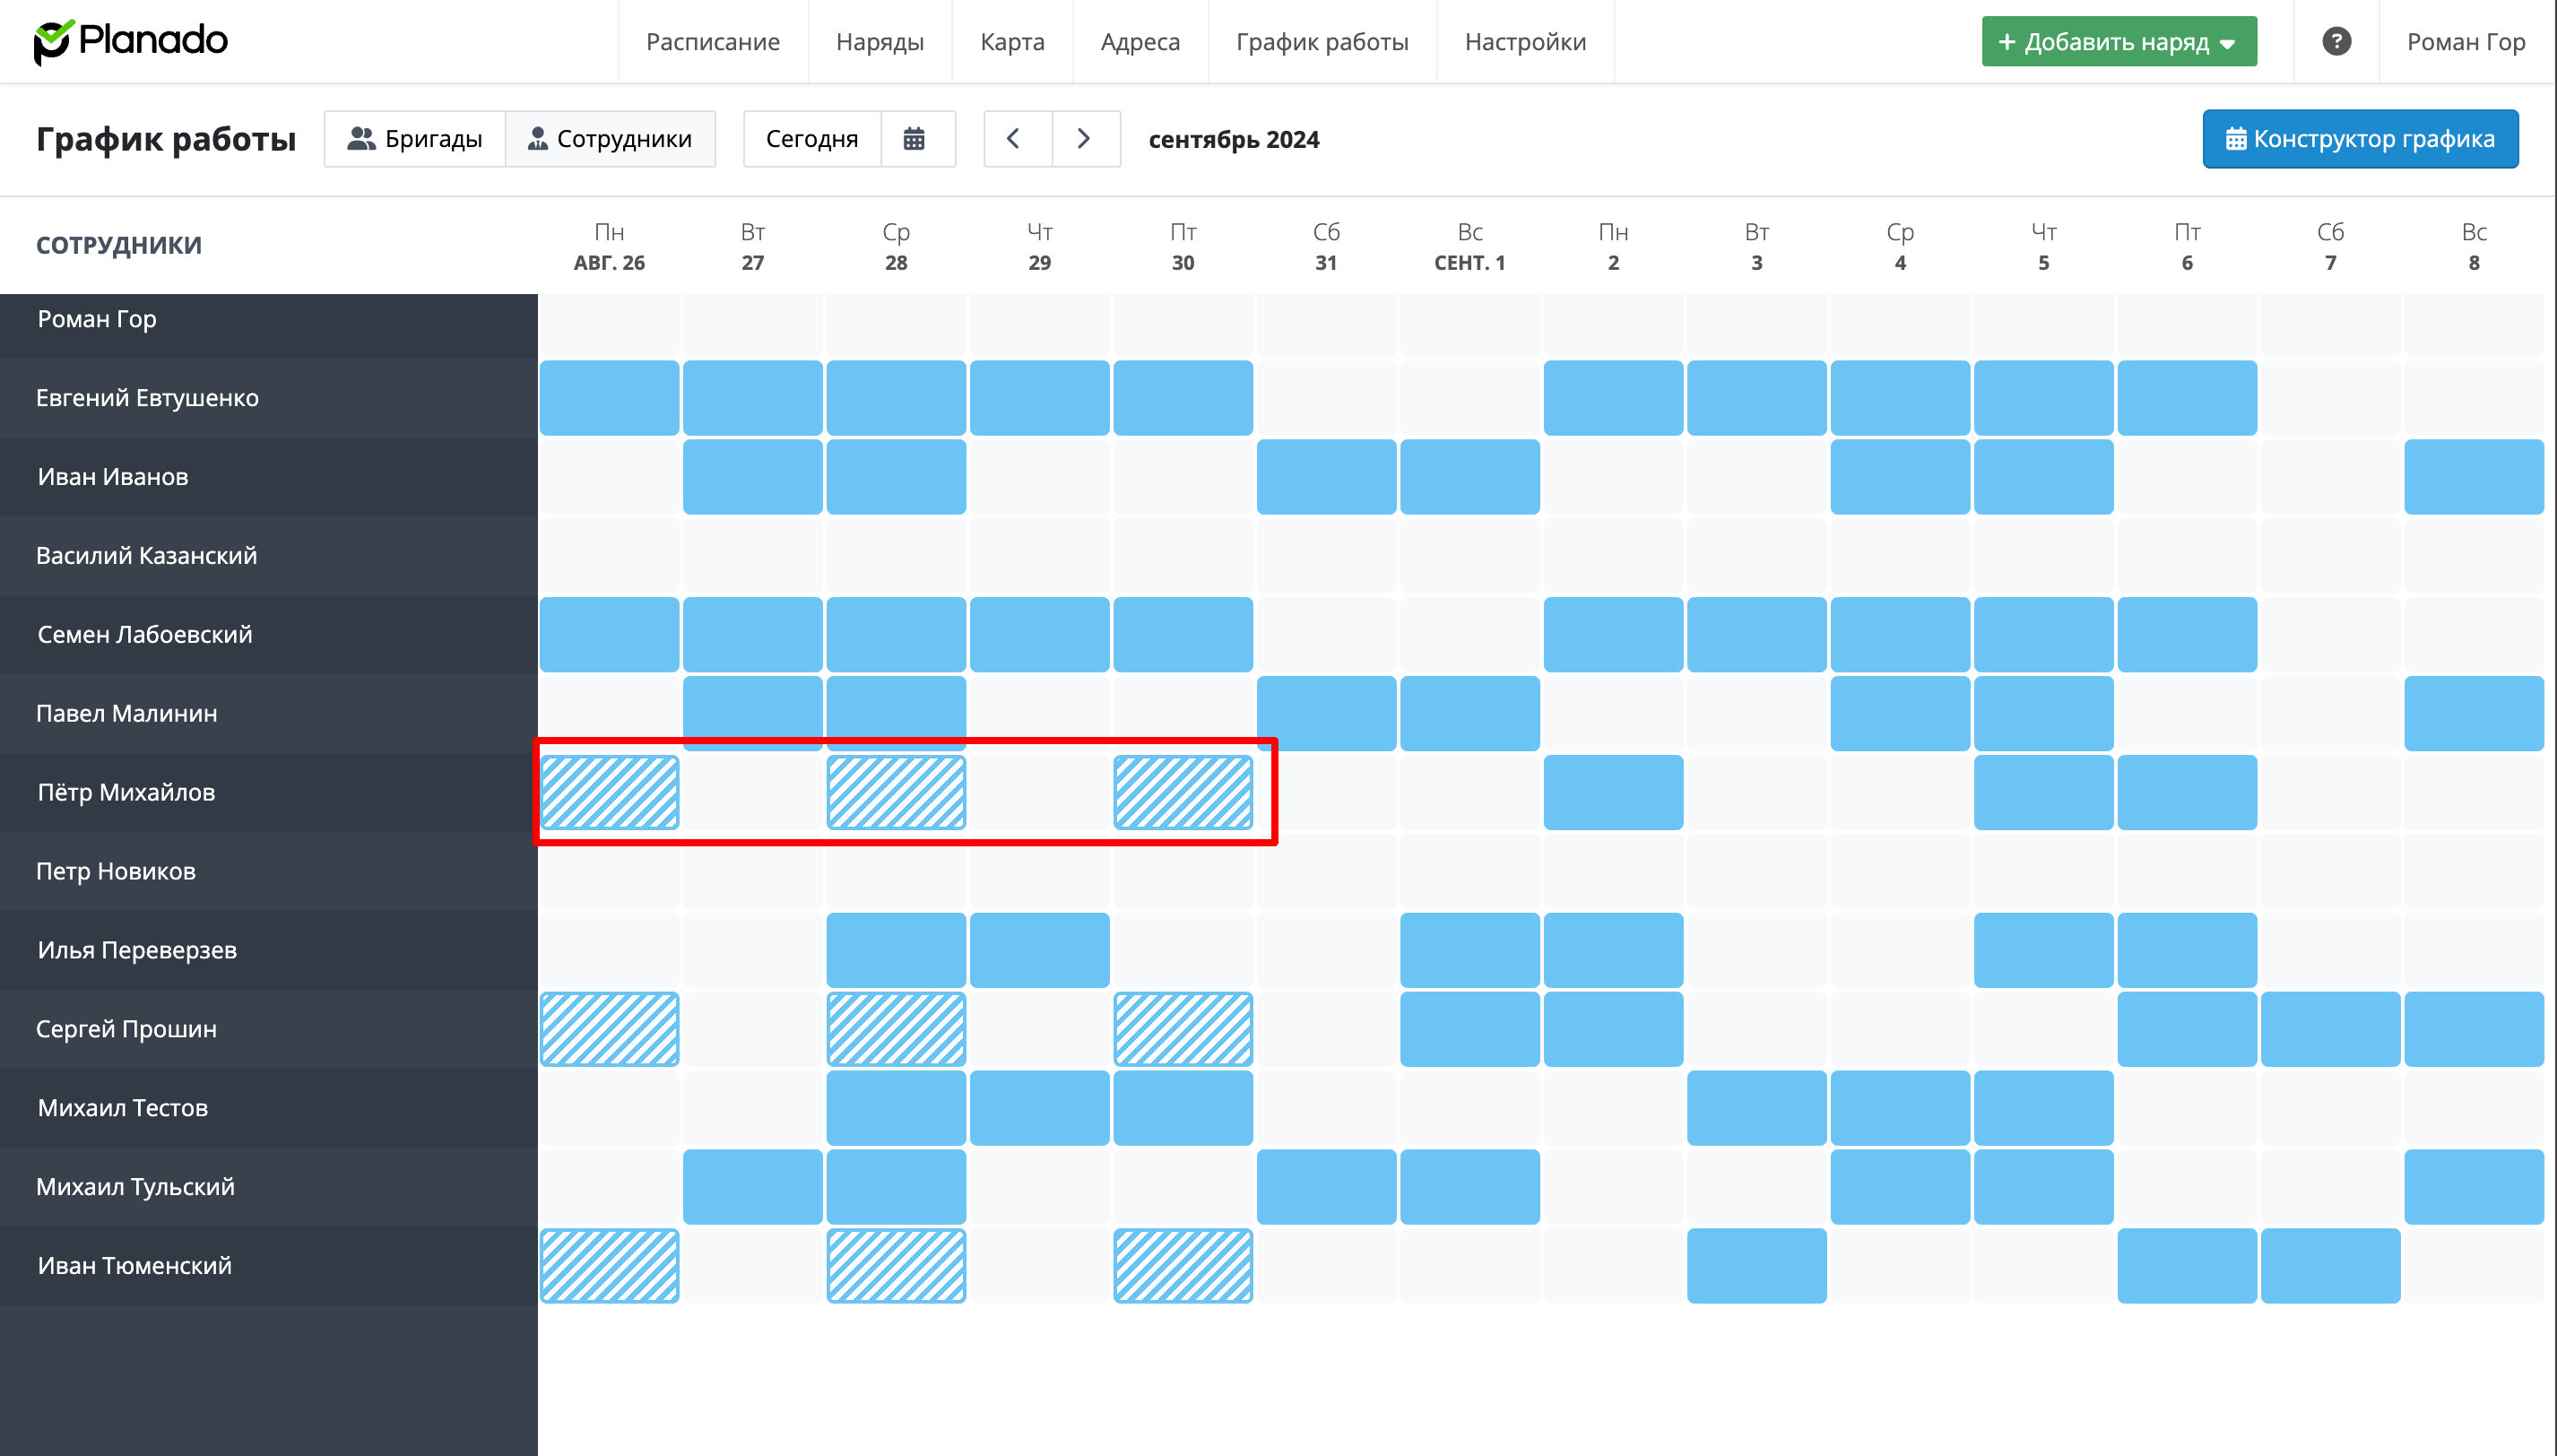Go to previous period with left arrow

(x=1014, y=139)
